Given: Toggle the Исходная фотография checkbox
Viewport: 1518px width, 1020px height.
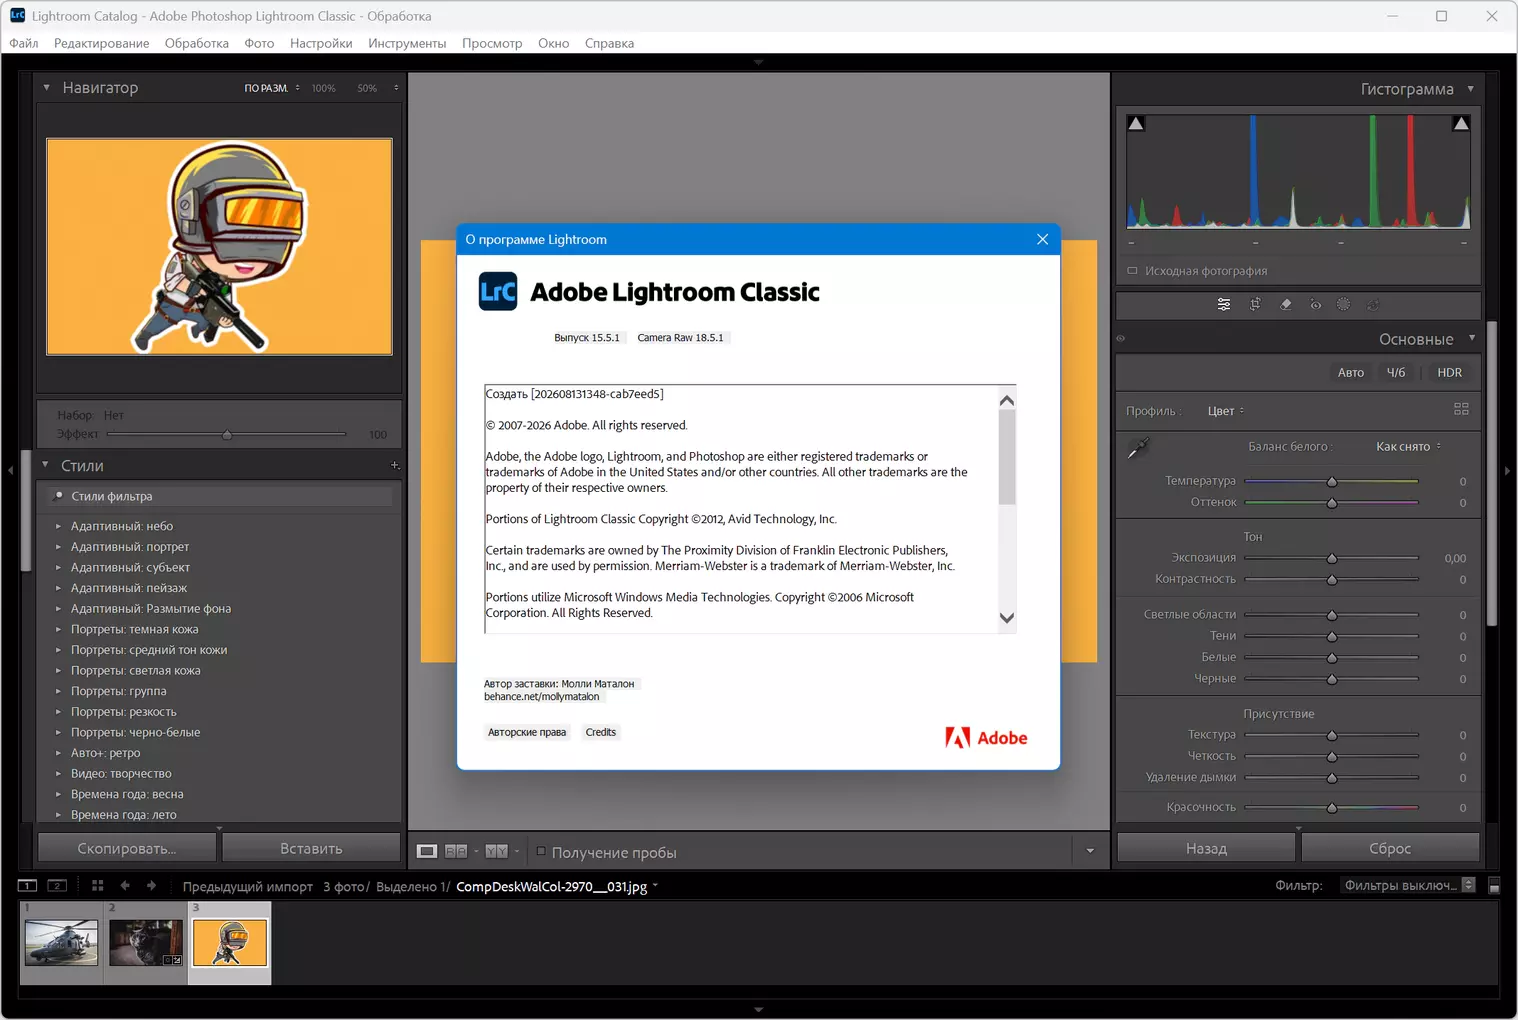Looking at the screenshot, I should (1132, 271).
